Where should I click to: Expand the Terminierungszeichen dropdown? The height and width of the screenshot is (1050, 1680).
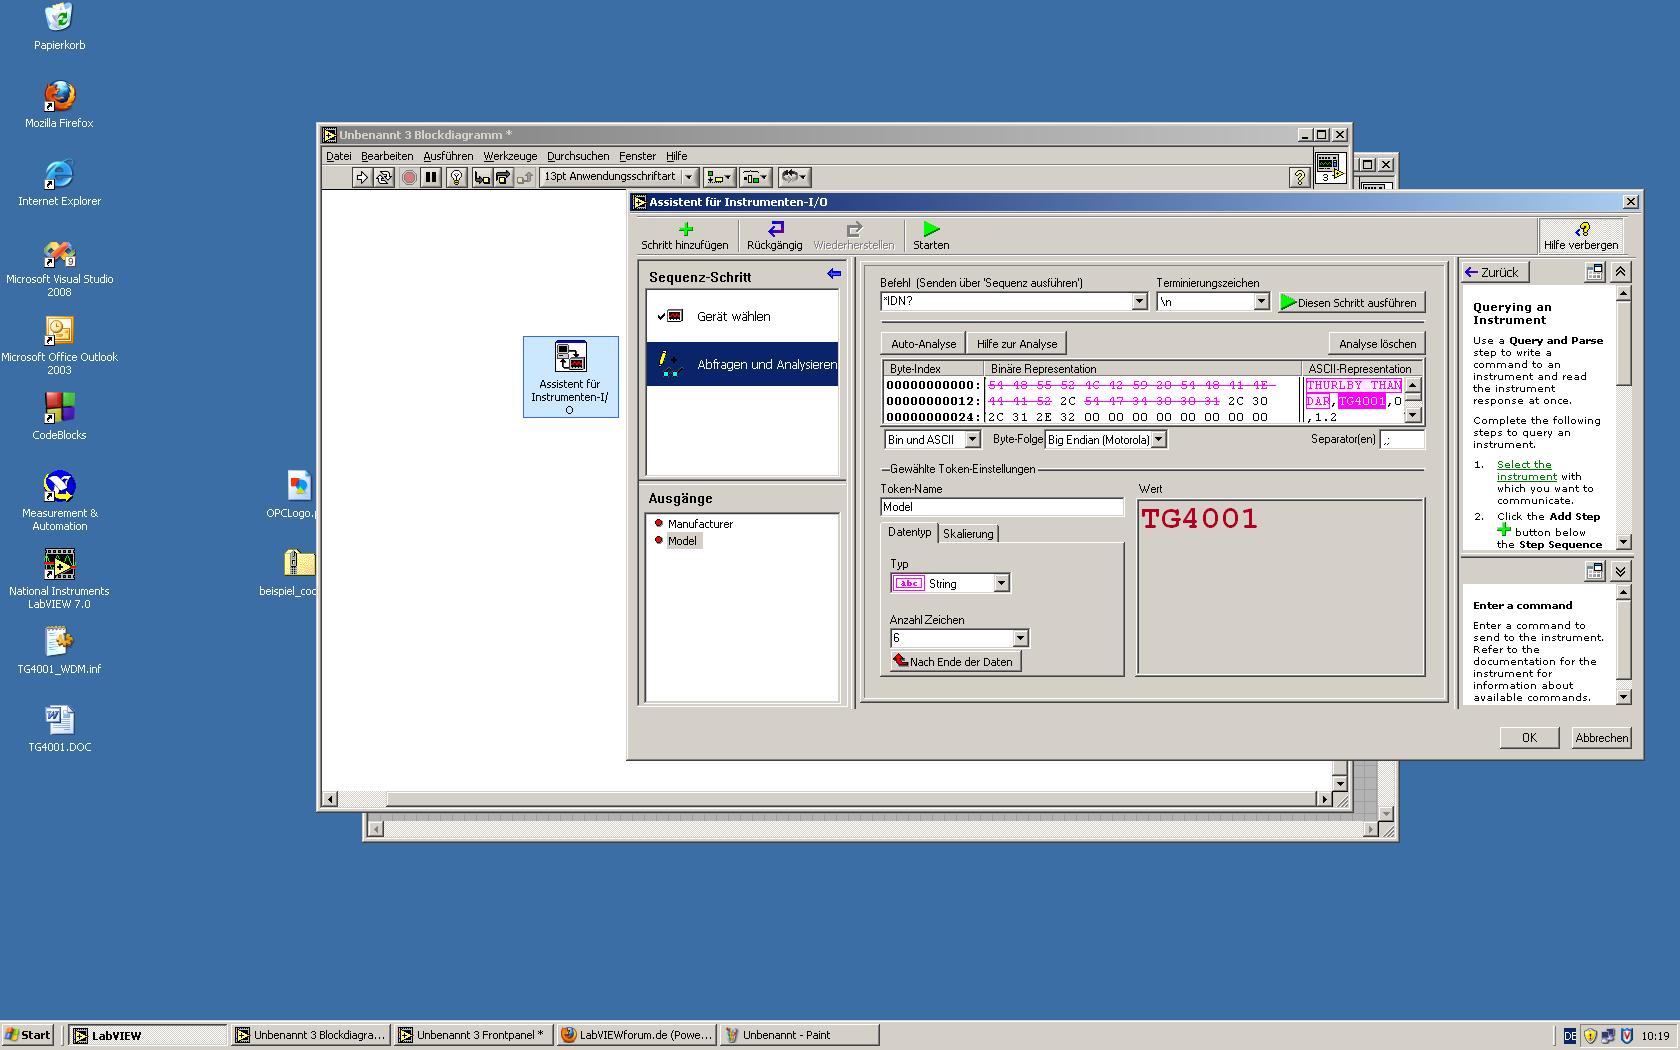(x=1261, y=301)
